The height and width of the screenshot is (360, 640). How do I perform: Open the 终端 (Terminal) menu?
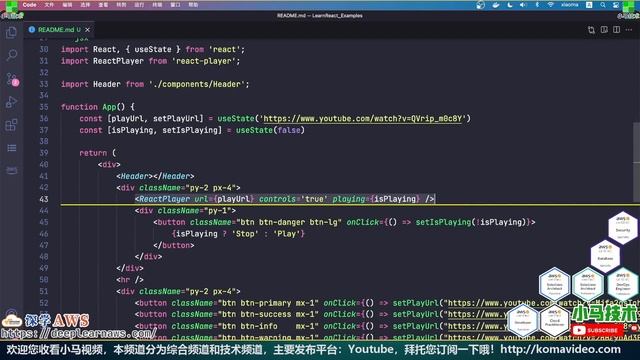point(157,5)
